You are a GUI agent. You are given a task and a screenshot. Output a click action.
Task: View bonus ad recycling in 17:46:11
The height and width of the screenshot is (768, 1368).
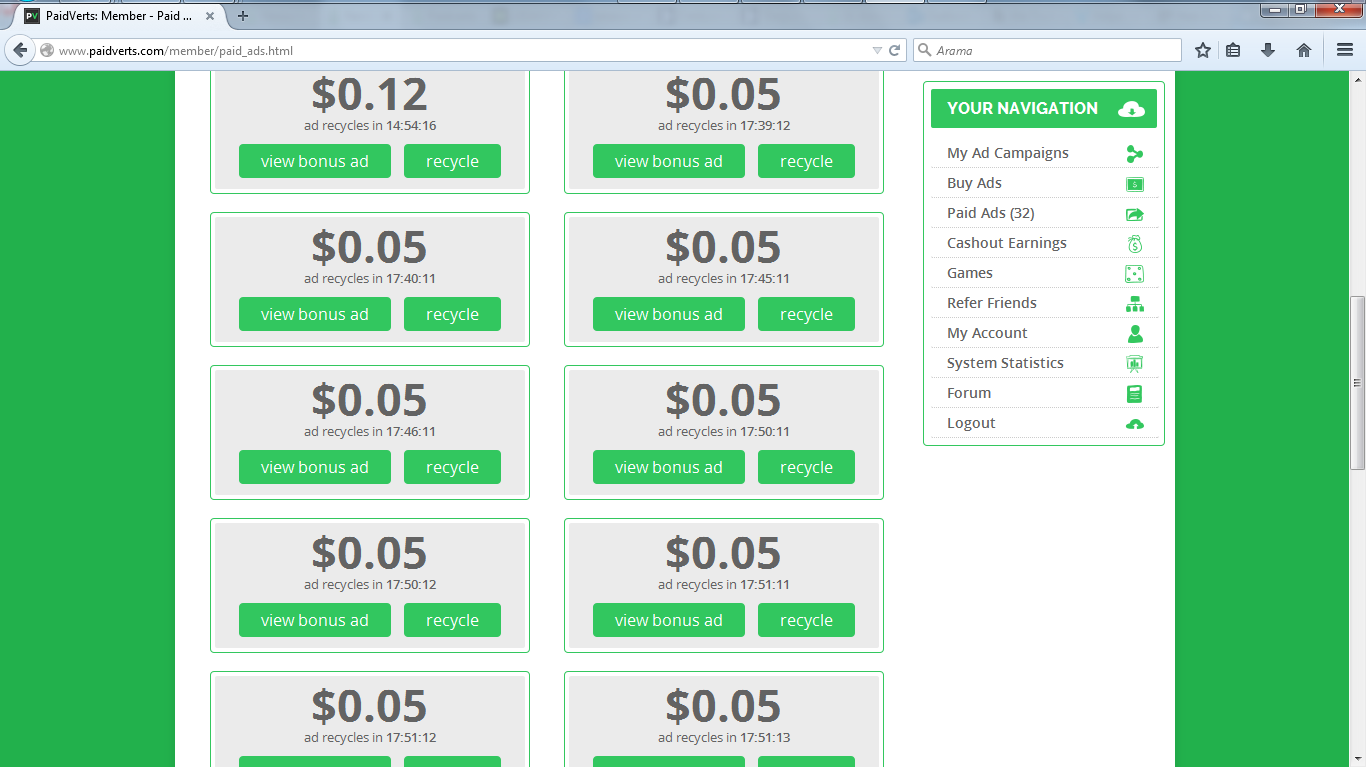315,467
